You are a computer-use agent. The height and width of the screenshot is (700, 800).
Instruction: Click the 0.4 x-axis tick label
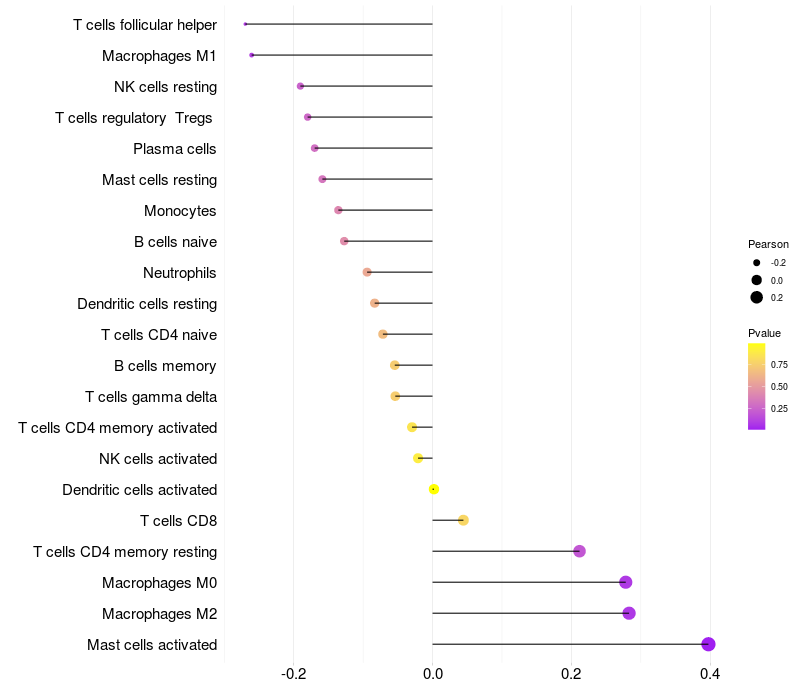(x=710, y=674)
